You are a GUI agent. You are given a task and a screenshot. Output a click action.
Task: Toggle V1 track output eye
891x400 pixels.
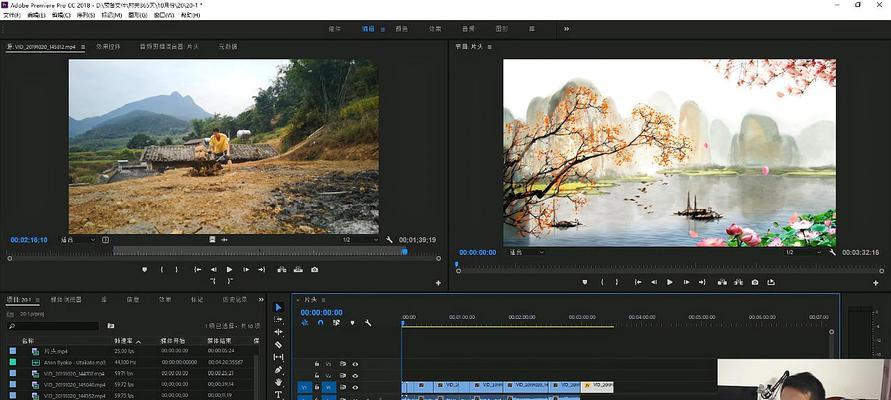355,388
